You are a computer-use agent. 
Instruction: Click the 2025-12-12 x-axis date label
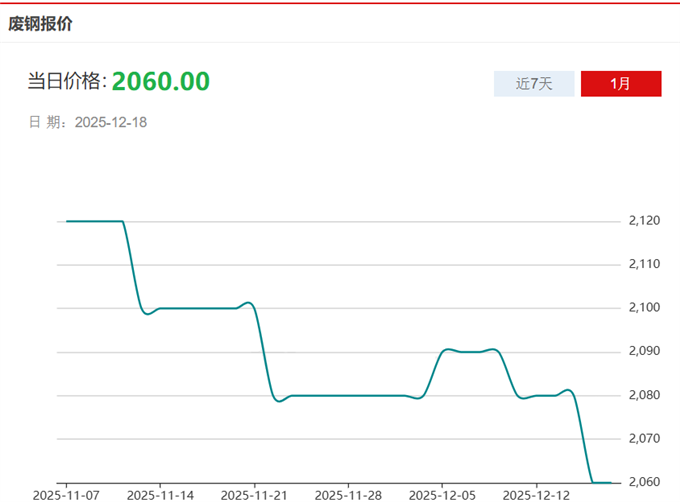pos(536,494)
